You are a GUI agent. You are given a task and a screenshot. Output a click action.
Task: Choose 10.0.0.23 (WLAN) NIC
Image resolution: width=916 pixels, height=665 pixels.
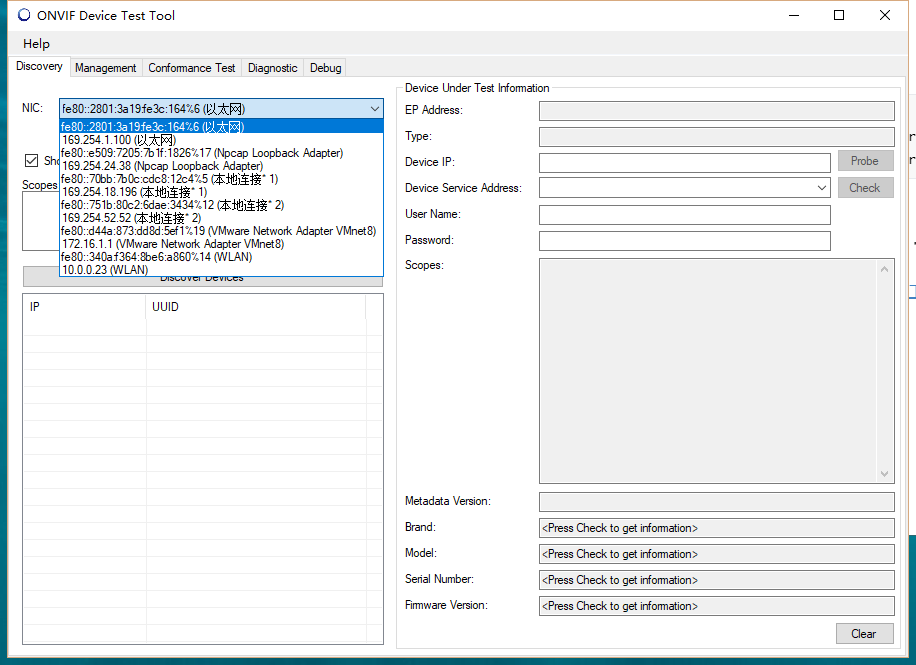[222, 269]
